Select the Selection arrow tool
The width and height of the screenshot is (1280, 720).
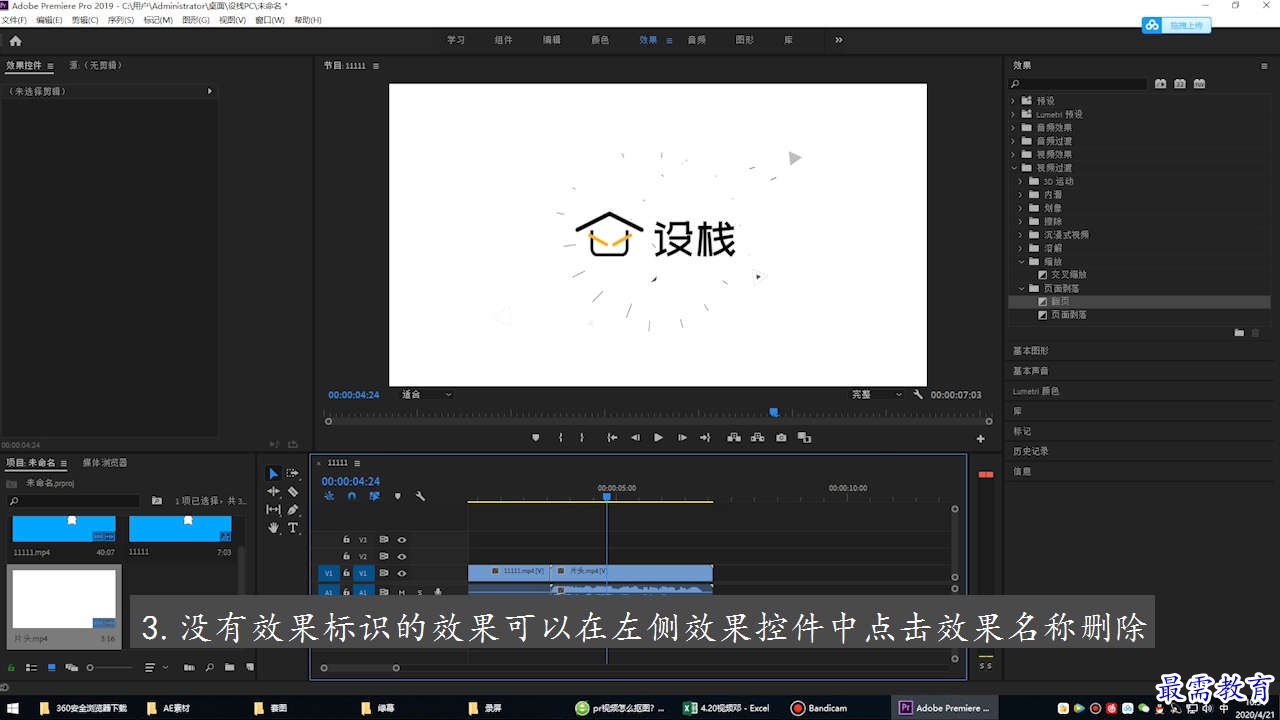pos(273,473)
